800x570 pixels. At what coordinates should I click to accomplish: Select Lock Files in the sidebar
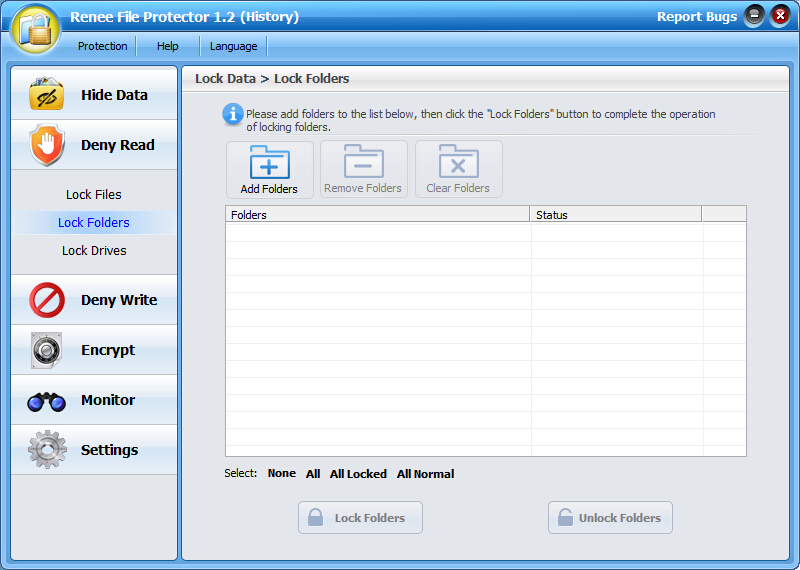(94, 195)
